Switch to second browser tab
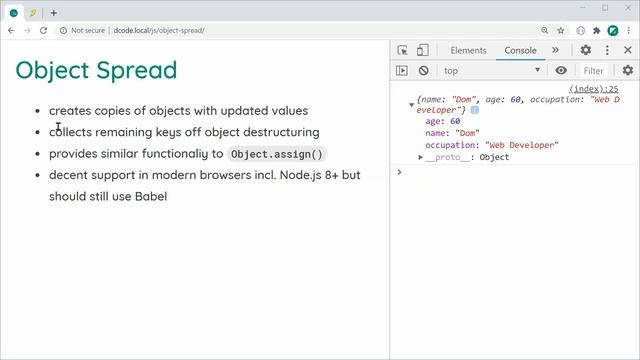The width and height of the screenshot is (640, 360). [x=32, y=13]
